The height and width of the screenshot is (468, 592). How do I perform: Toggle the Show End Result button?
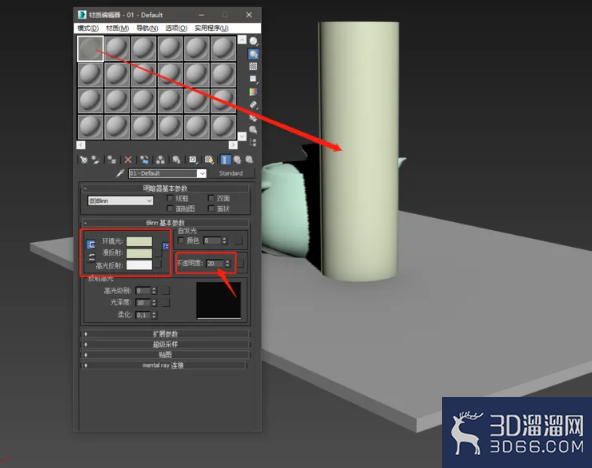coord(225,160)
